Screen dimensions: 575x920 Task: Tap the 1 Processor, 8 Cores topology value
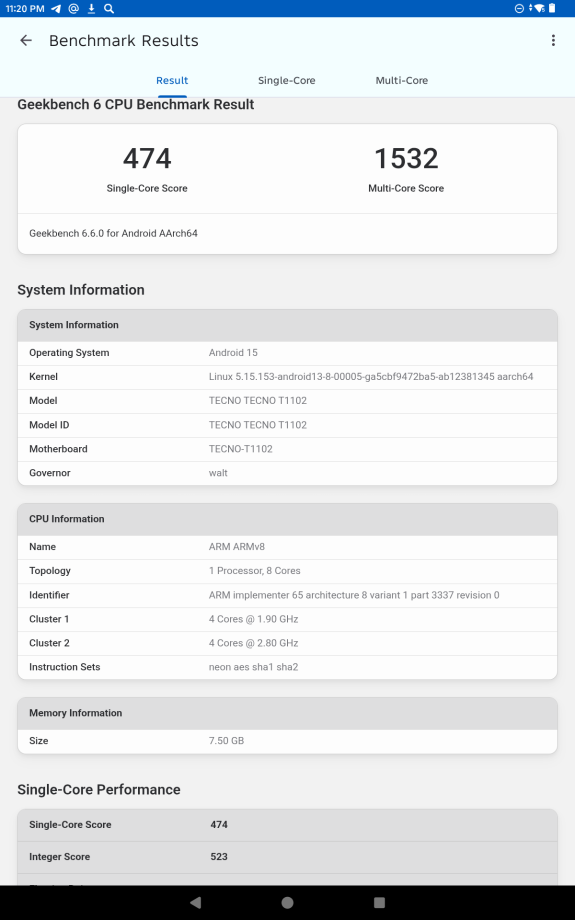click(255, 571)
